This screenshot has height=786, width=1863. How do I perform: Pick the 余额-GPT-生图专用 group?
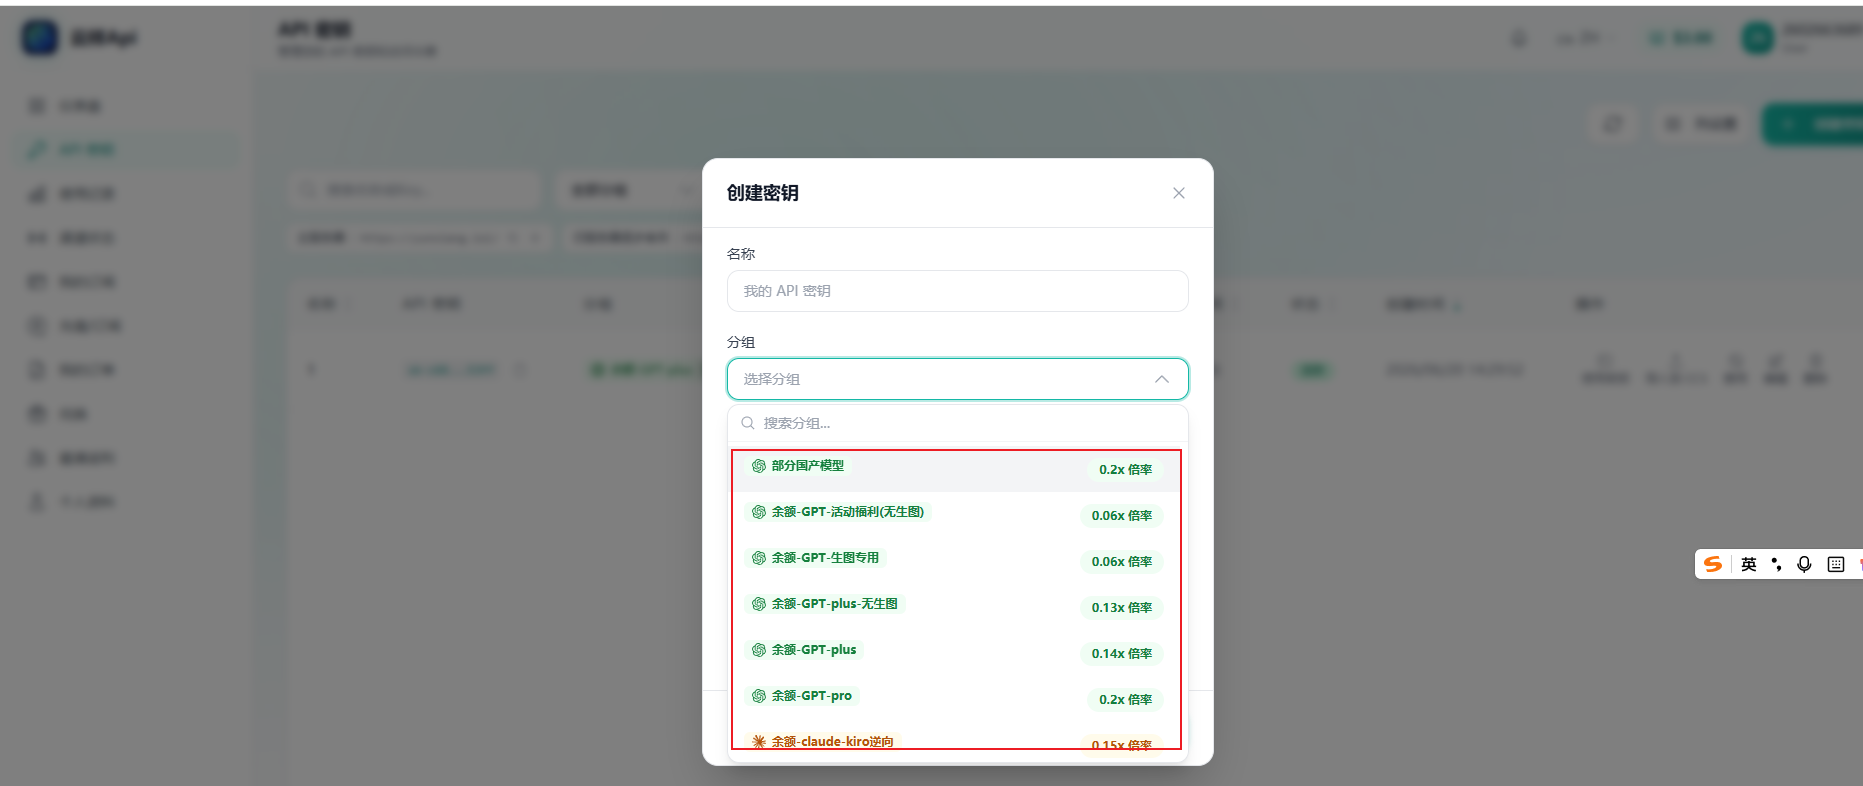tap(957, 561)
